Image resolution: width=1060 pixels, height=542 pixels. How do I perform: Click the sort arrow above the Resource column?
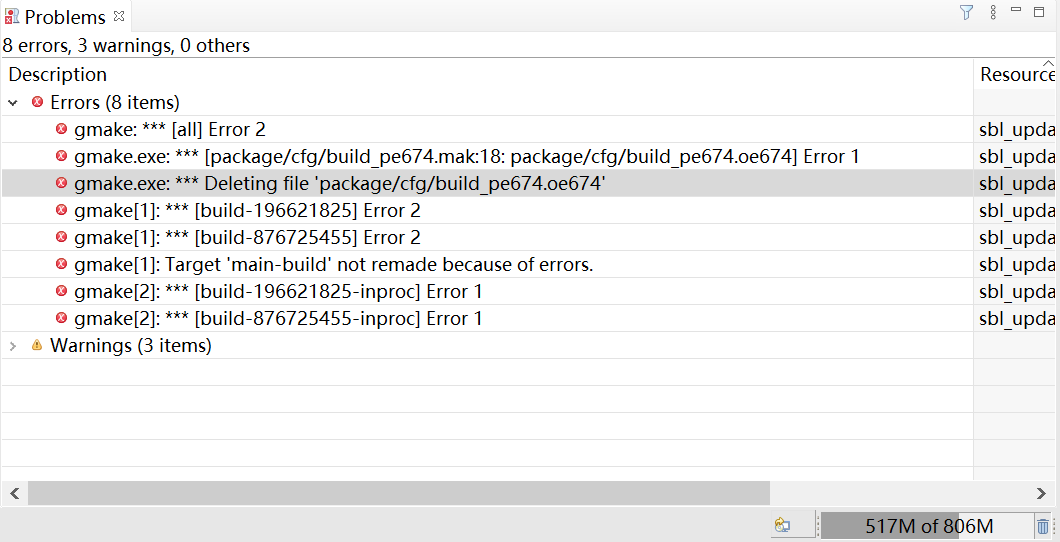tap(1048, 63)
